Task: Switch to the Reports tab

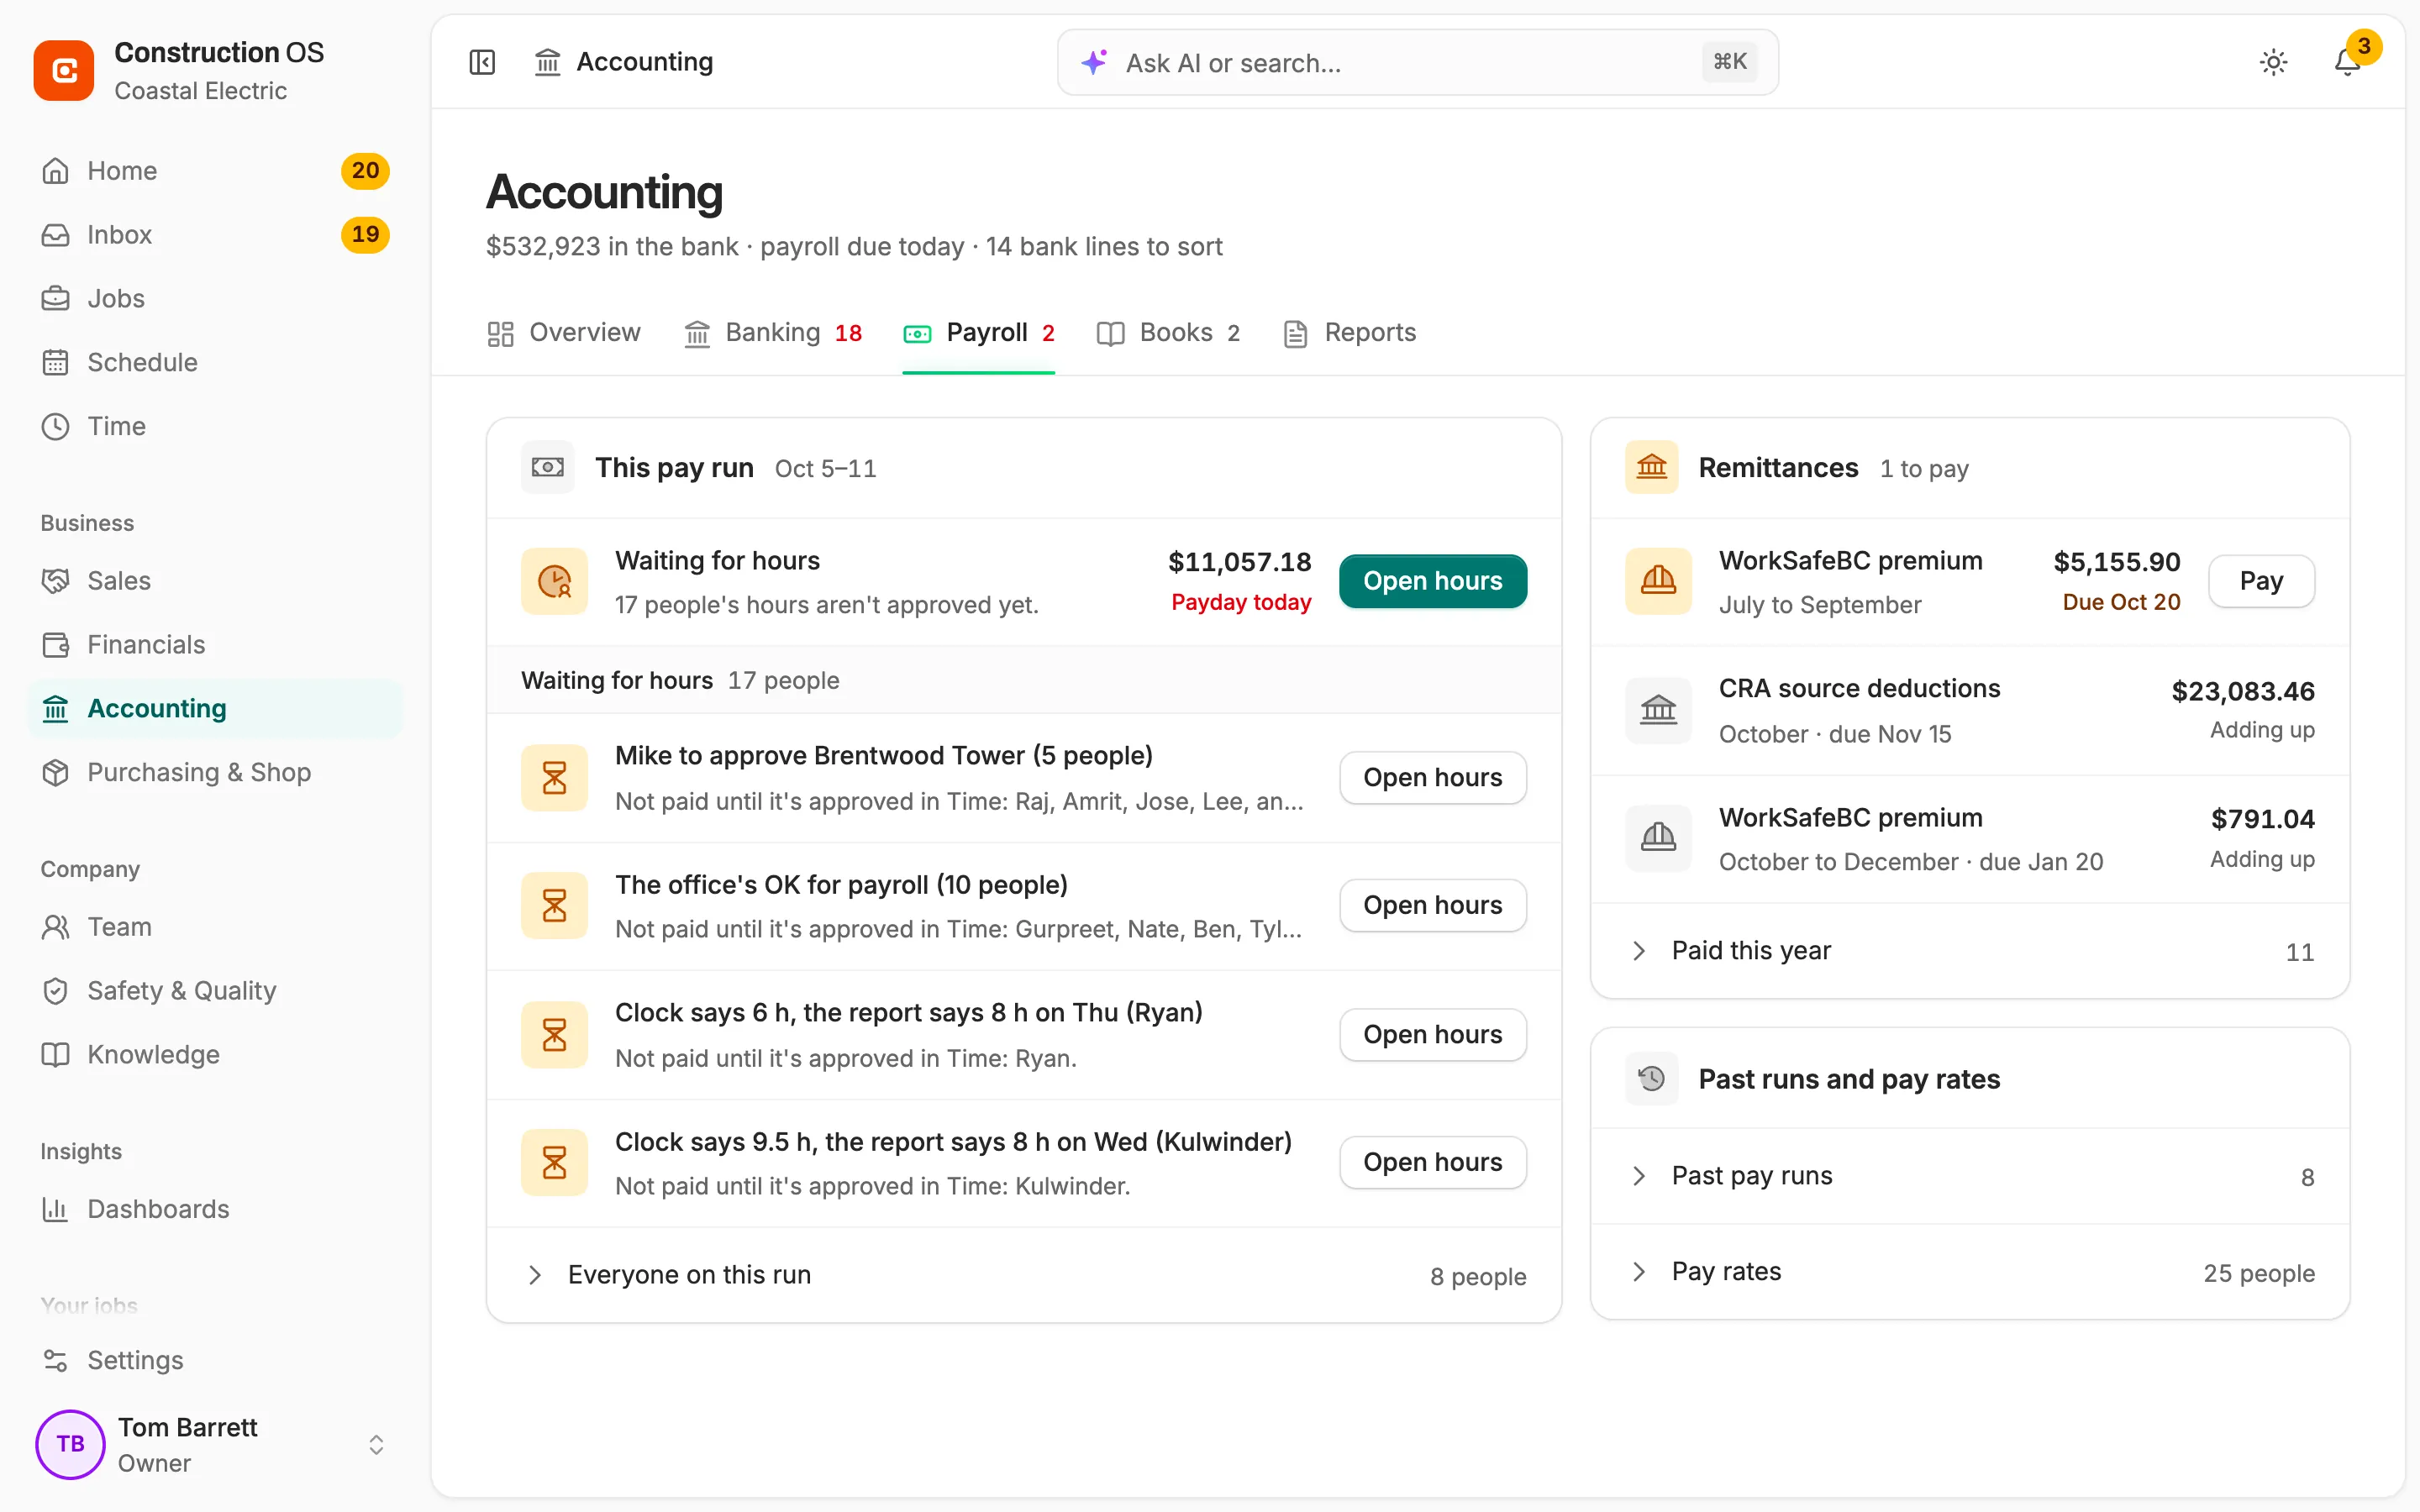Action: pos(1349,333)
